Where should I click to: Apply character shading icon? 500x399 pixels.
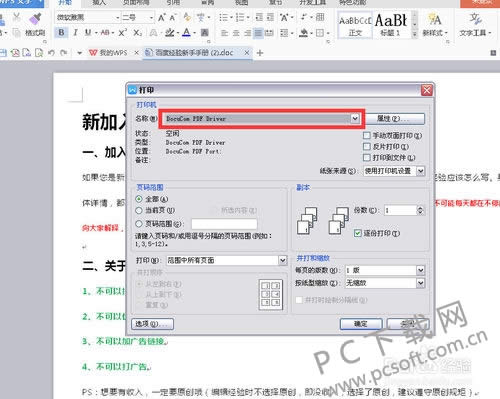pyautogui.click(x=205, y=33)
